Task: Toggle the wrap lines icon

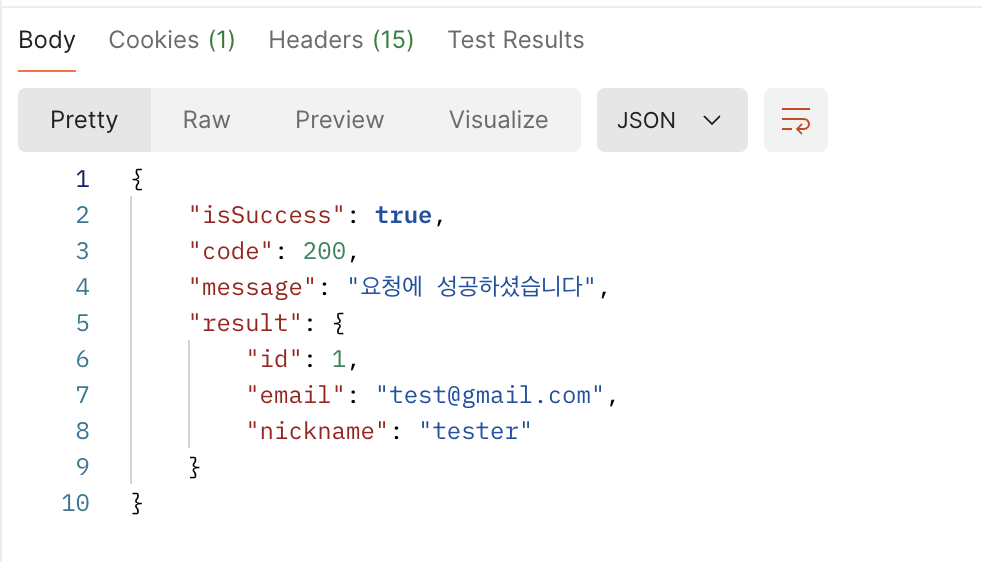Action: [x=795, y=120]
